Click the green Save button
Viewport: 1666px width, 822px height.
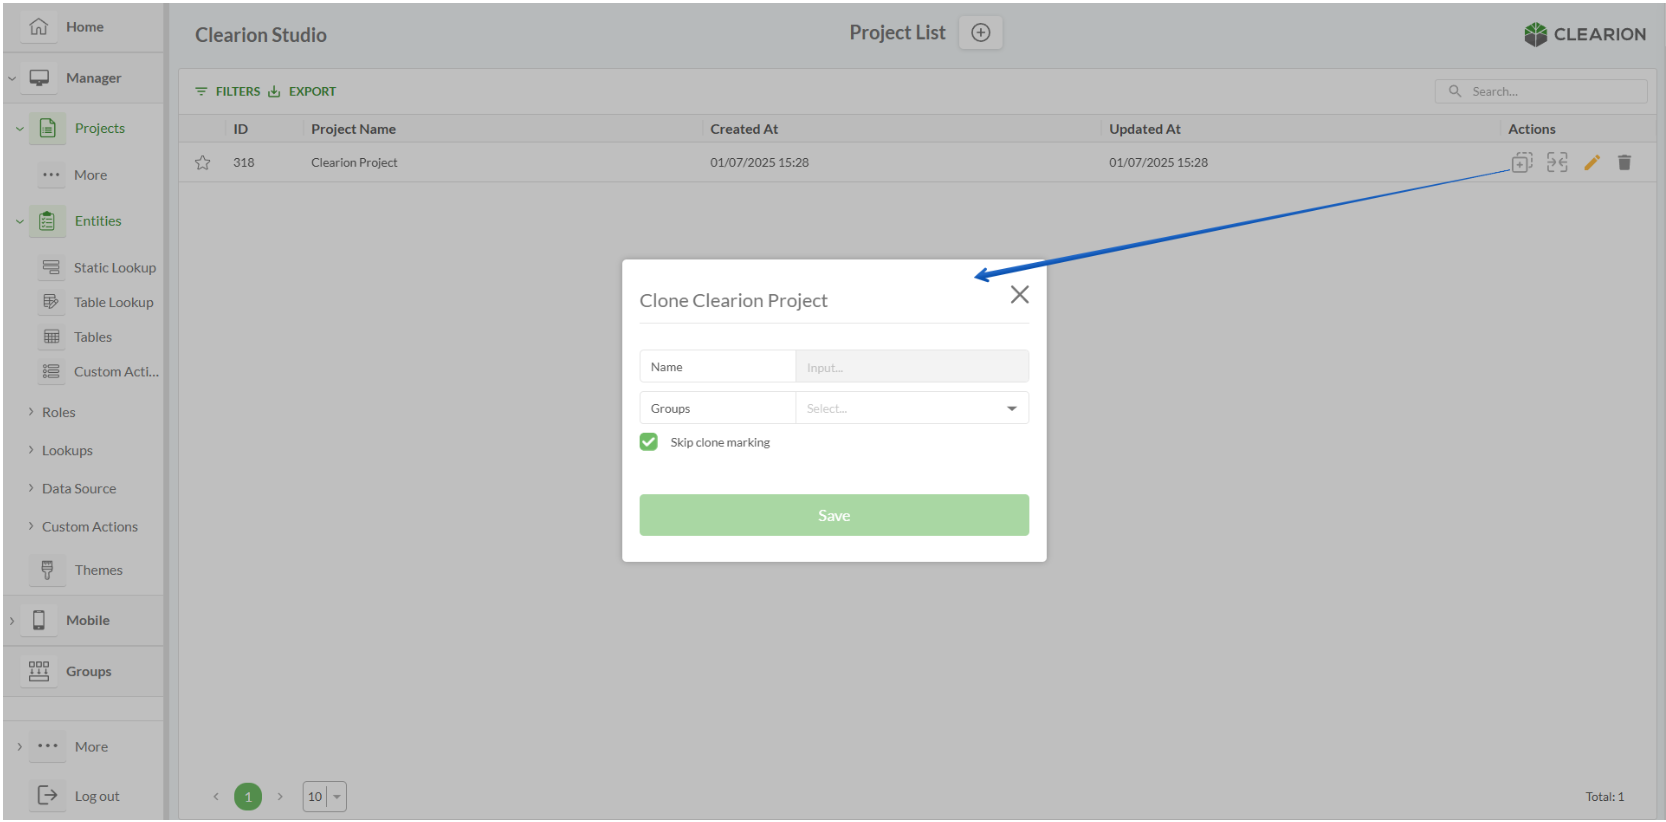coord(834,515)
